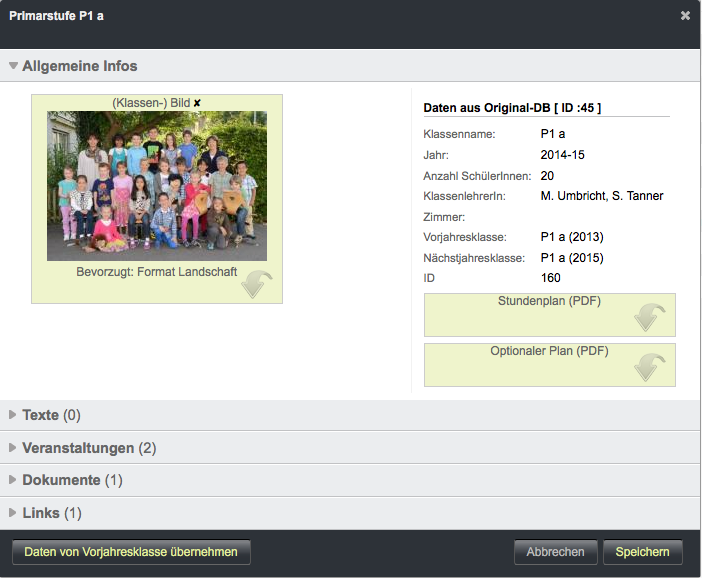Click the Zimmer: field label
Viewport: 702px width, 578px height.
444,217
